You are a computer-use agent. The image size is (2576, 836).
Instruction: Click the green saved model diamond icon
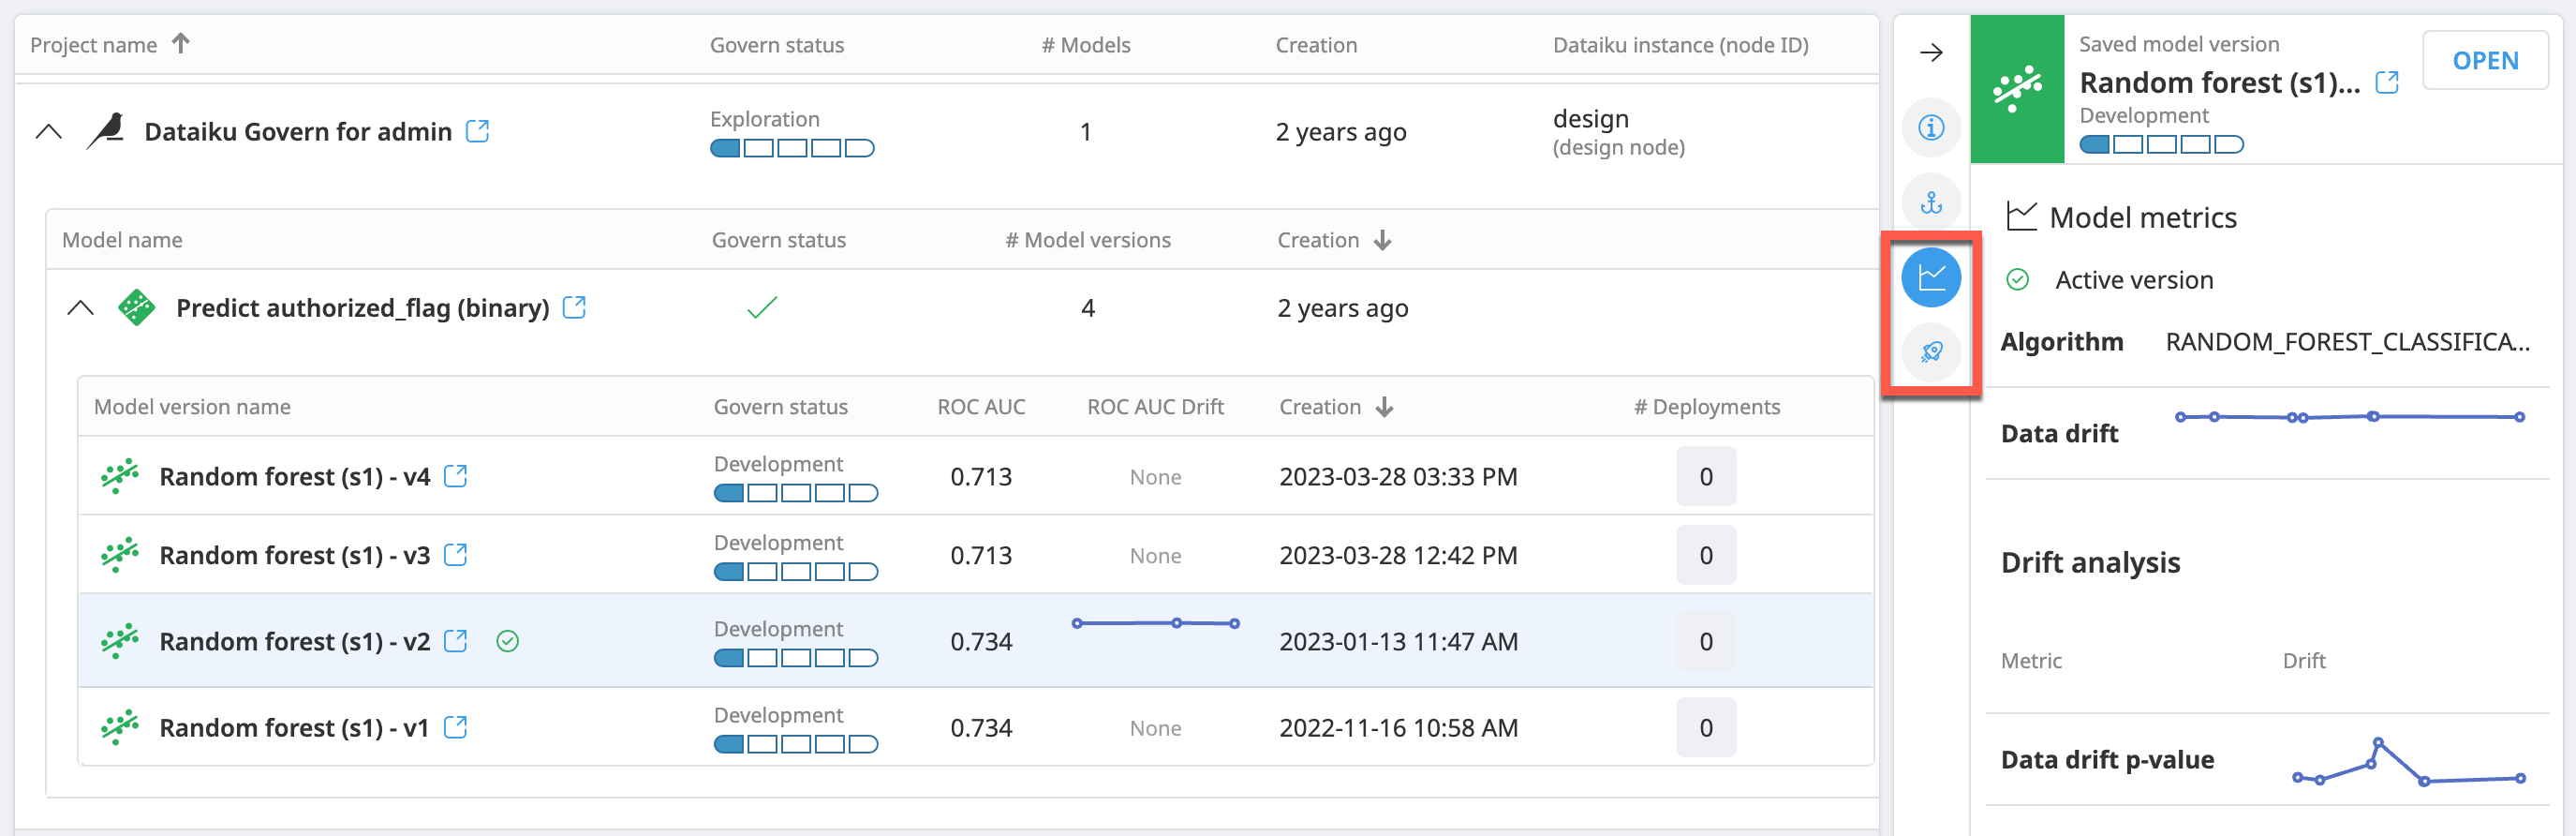click(136, 308)
